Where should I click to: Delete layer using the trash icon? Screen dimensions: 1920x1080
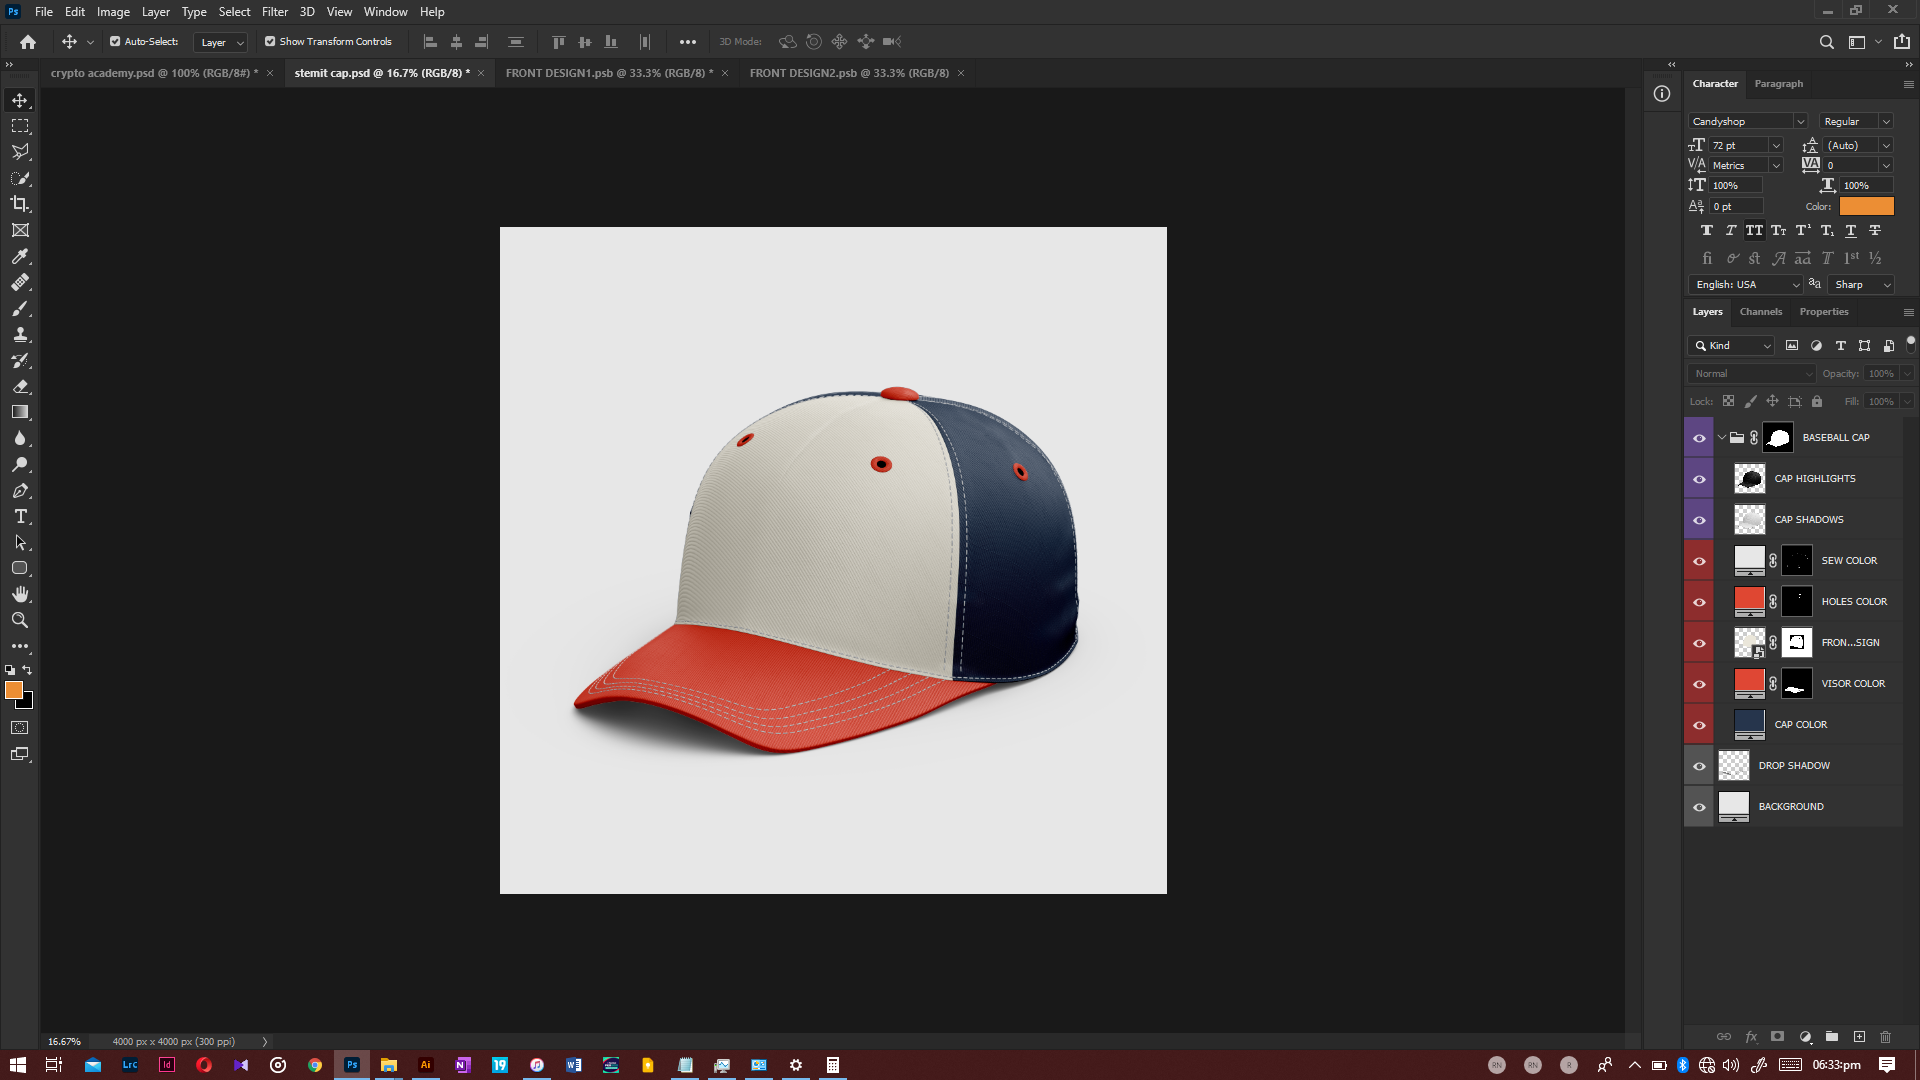click(x=1886, y=1037)
